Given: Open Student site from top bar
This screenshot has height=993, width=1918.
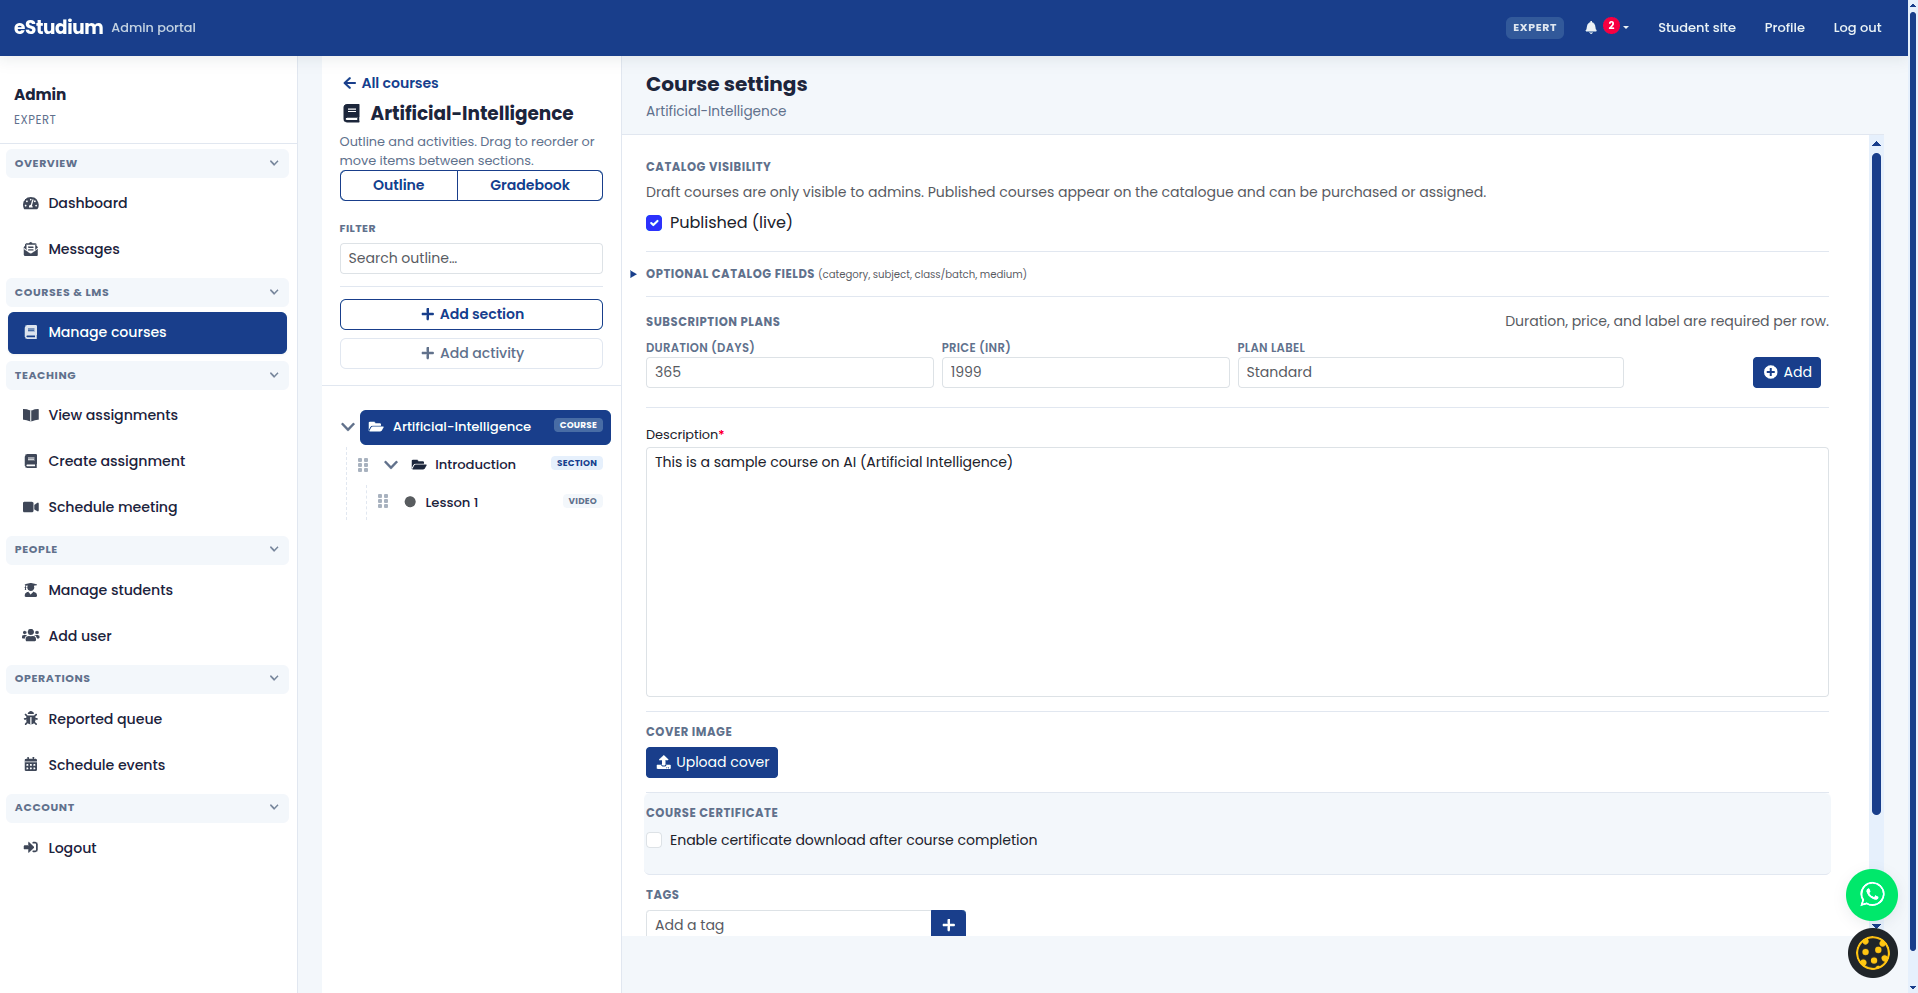Looking at the screenshot, I should click(1696, 28).
